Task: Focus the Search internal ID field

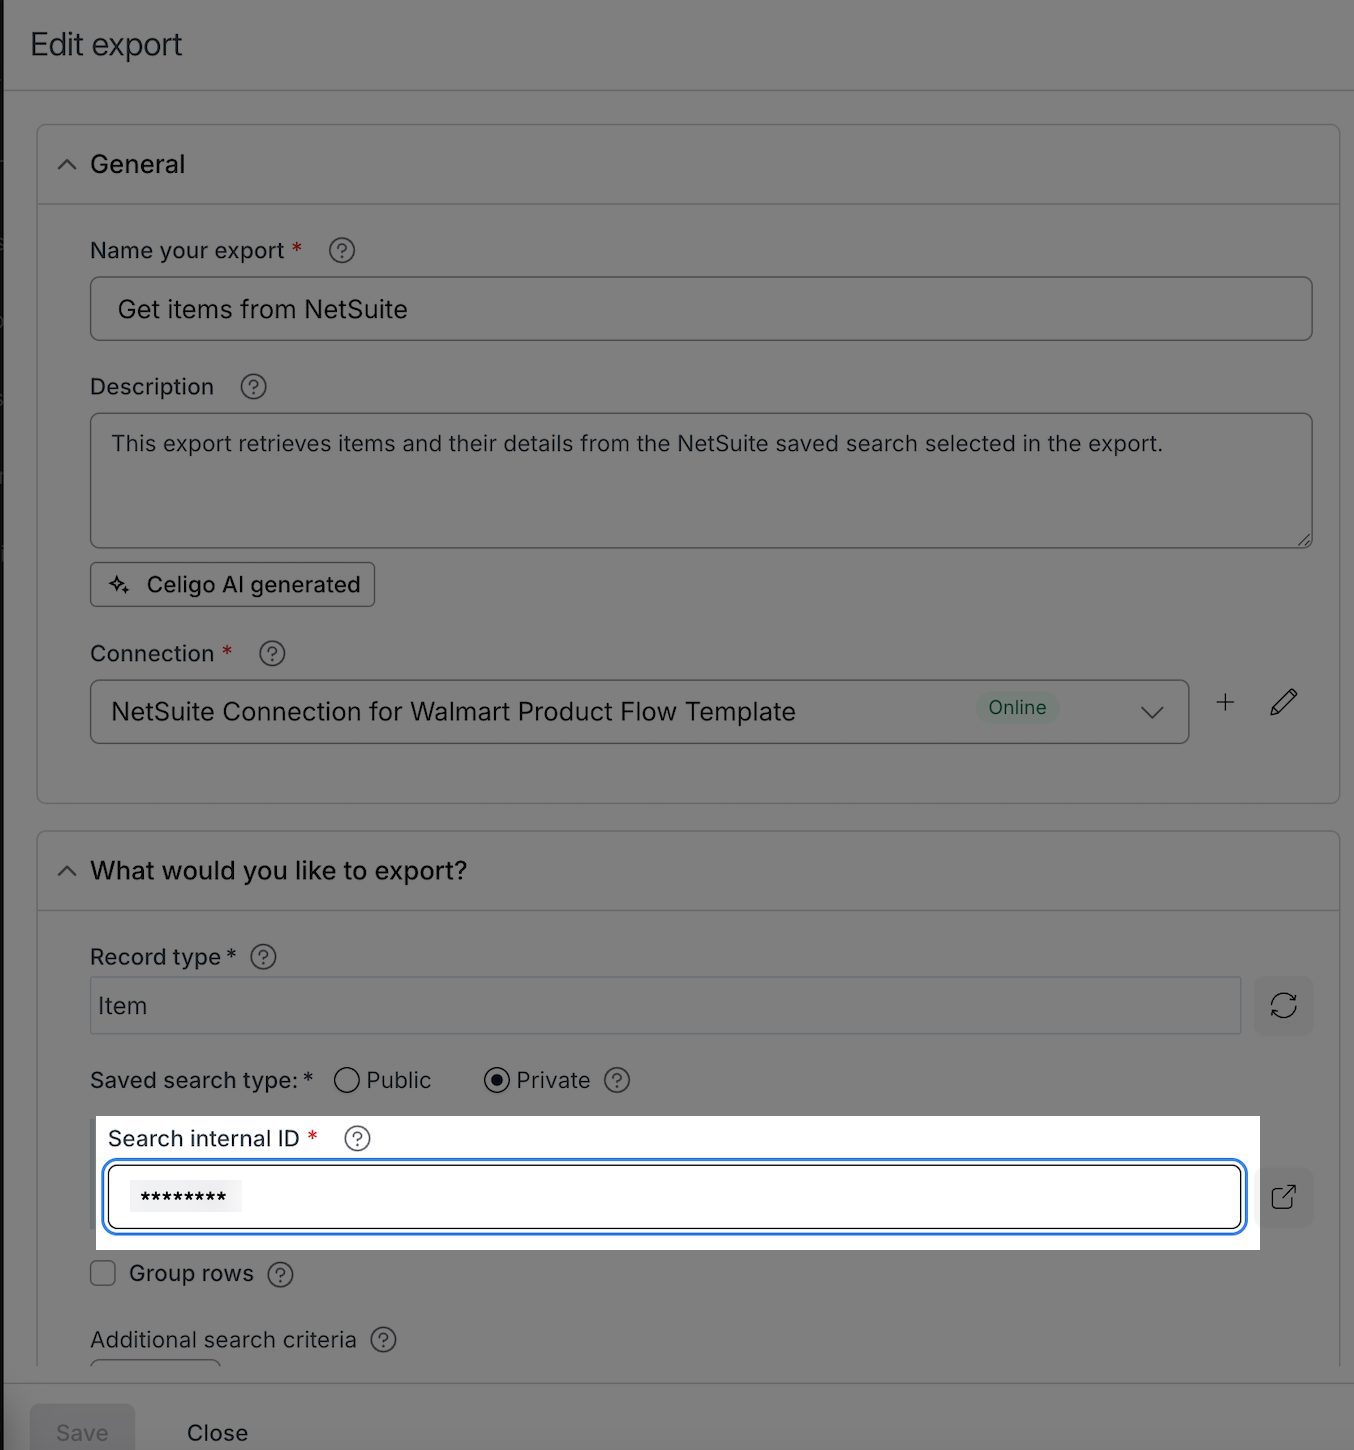Action: point(674,1196)
